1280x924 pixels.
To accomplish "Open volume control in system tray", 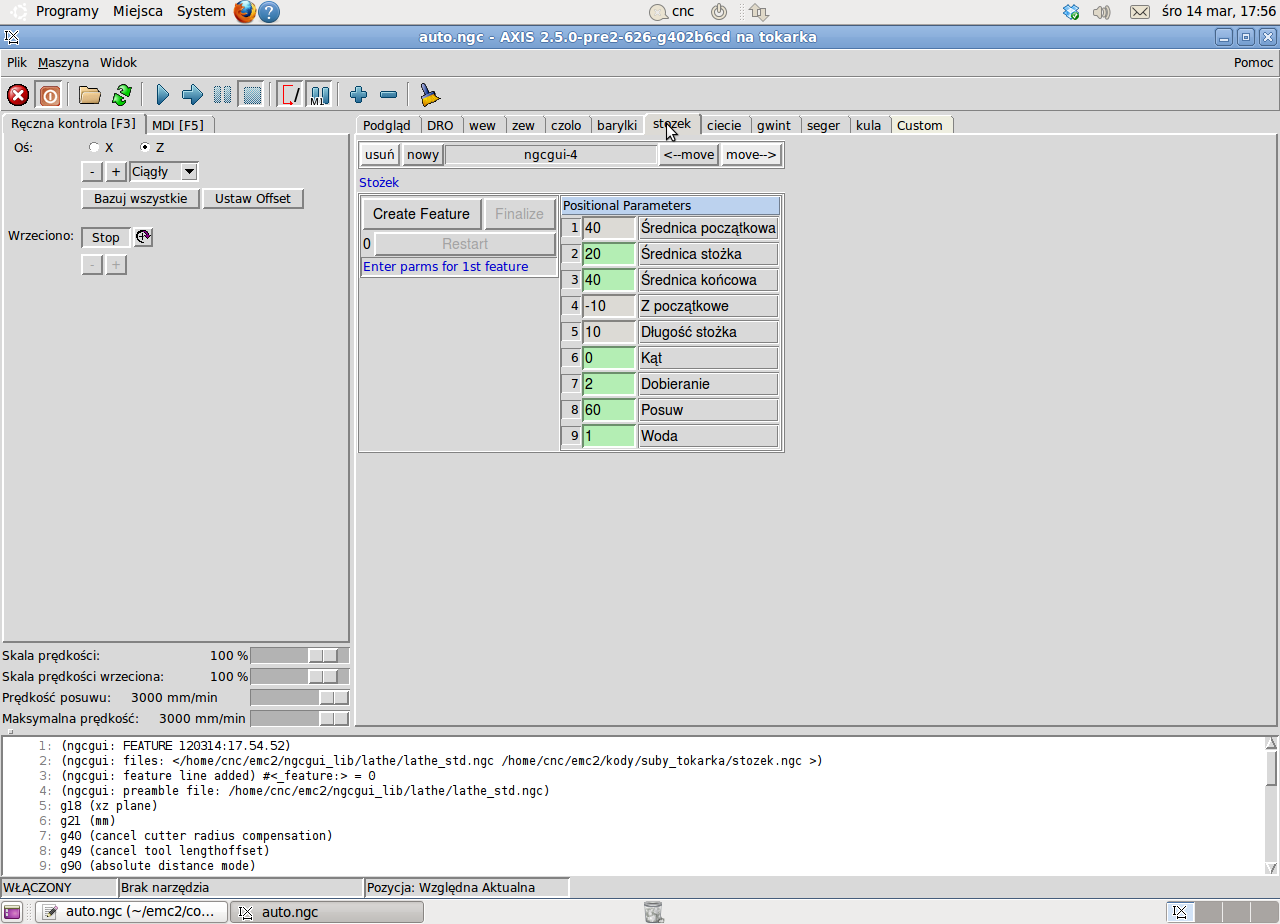I will point(1102,12).
